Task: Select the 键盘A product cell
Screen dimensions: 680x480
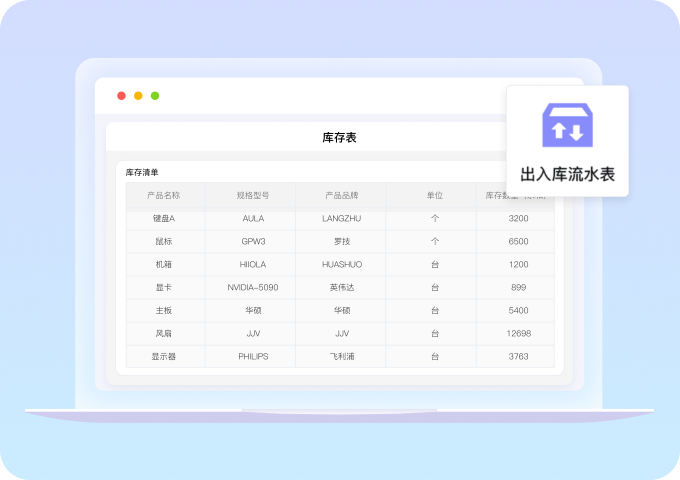Action: (163, 218)
